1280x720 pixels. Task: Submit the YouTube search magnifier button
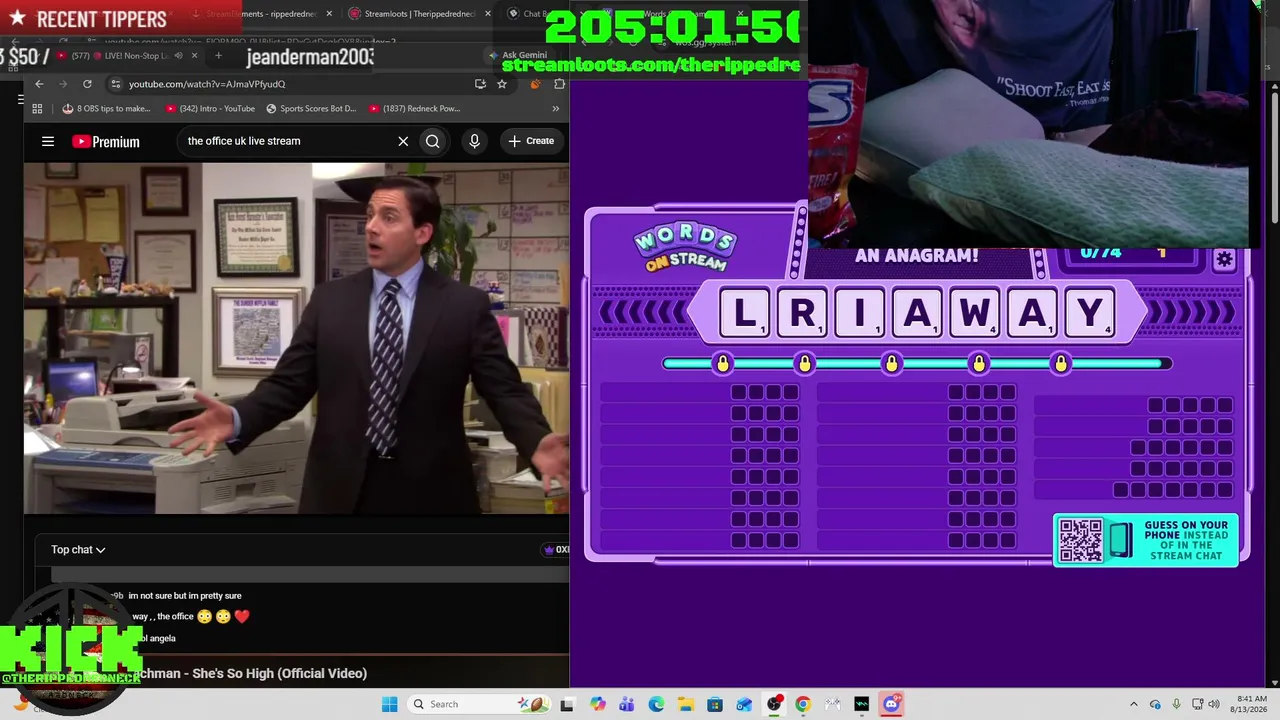click(x=433, y=141)
